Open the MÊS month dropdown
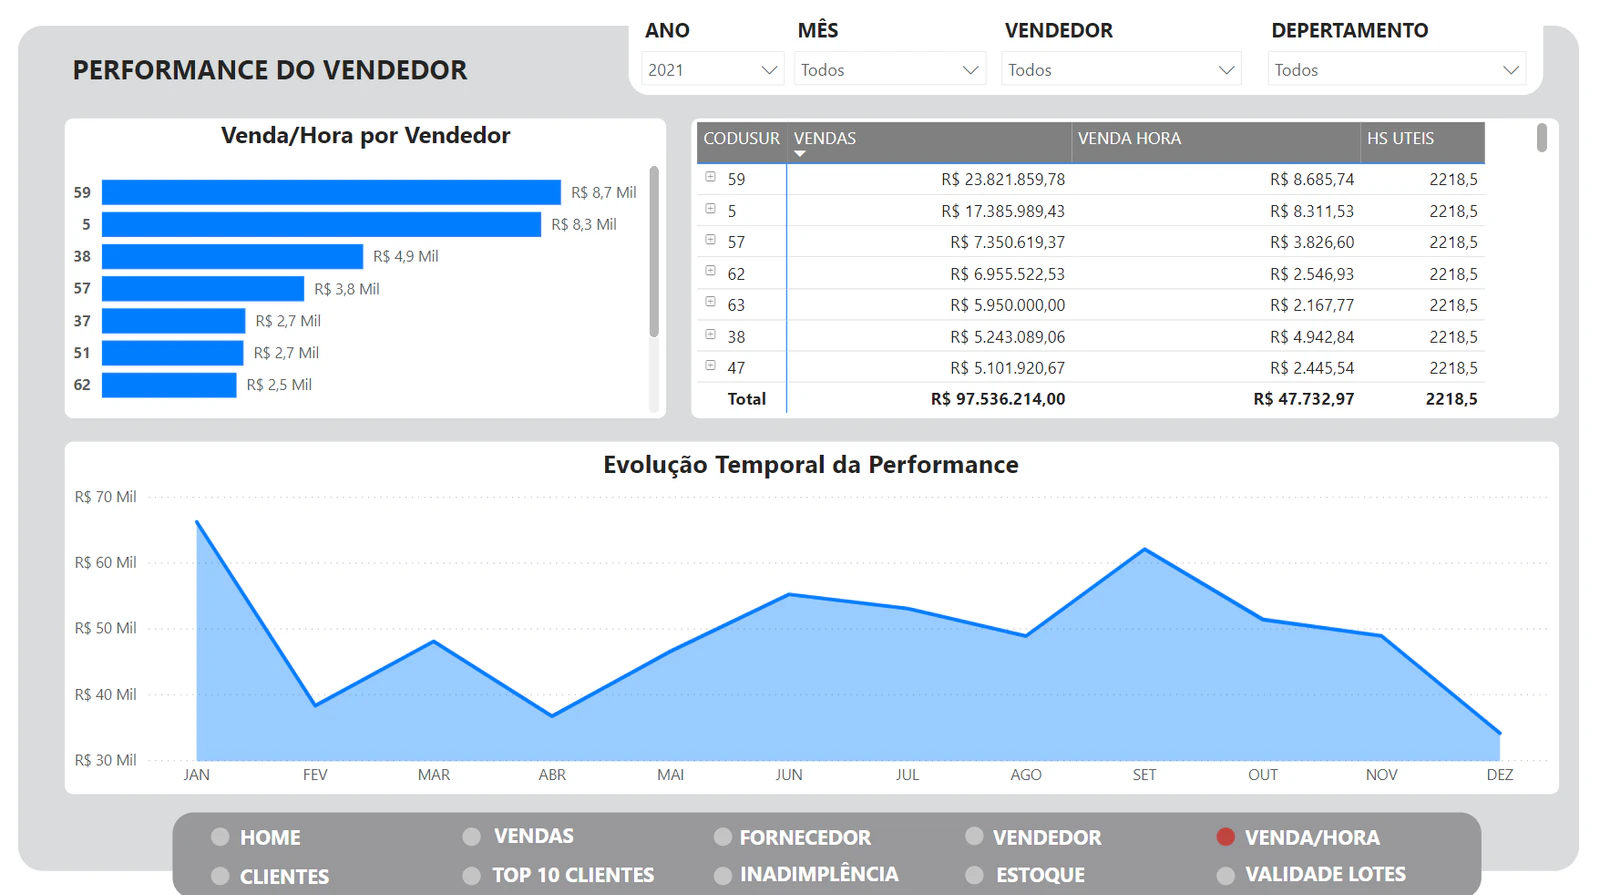This screenshot has width=1600, height=895. click(889, 70)
